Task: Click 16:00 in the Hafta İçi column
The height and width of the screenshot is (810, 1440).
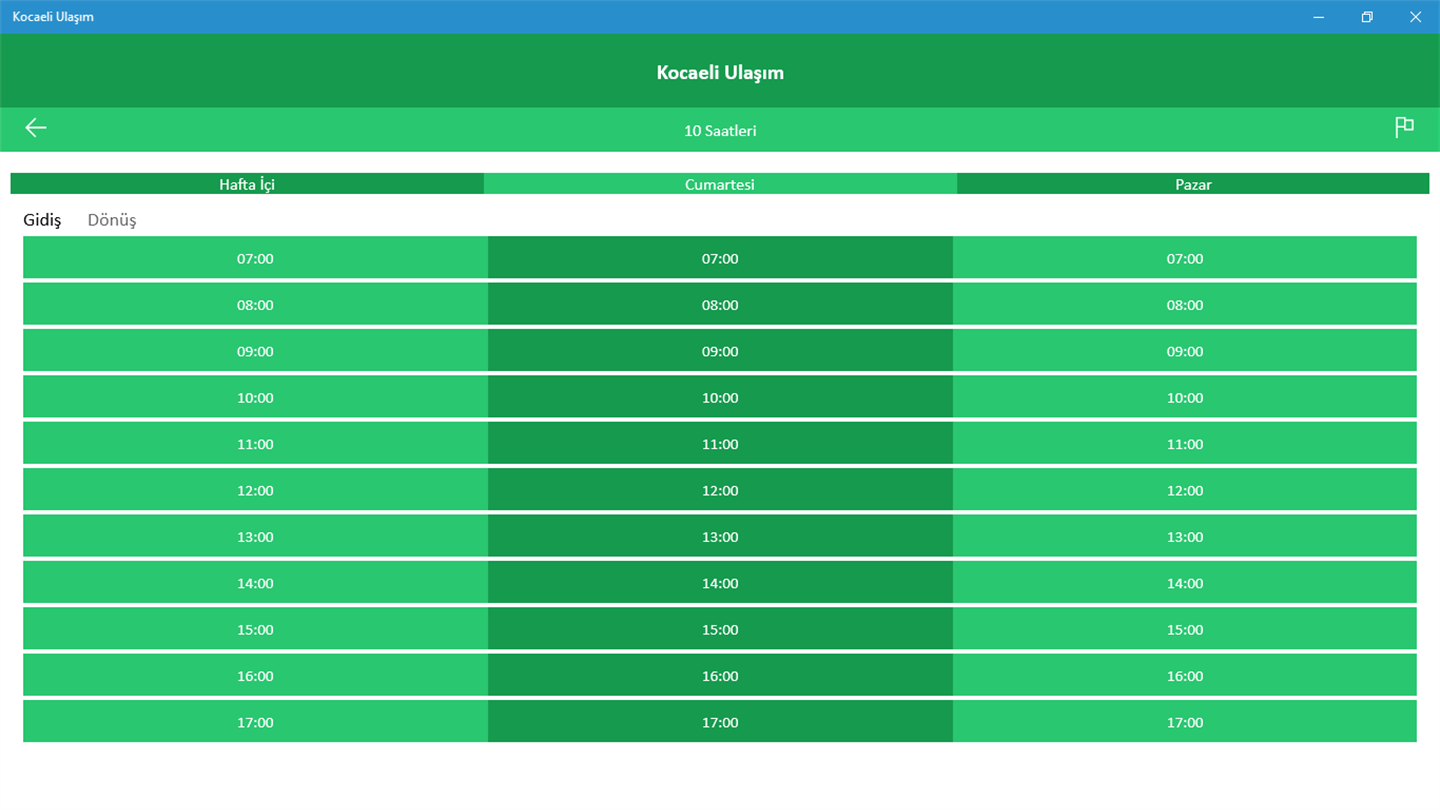Action: pyautogui.click(x=255, y=676)
